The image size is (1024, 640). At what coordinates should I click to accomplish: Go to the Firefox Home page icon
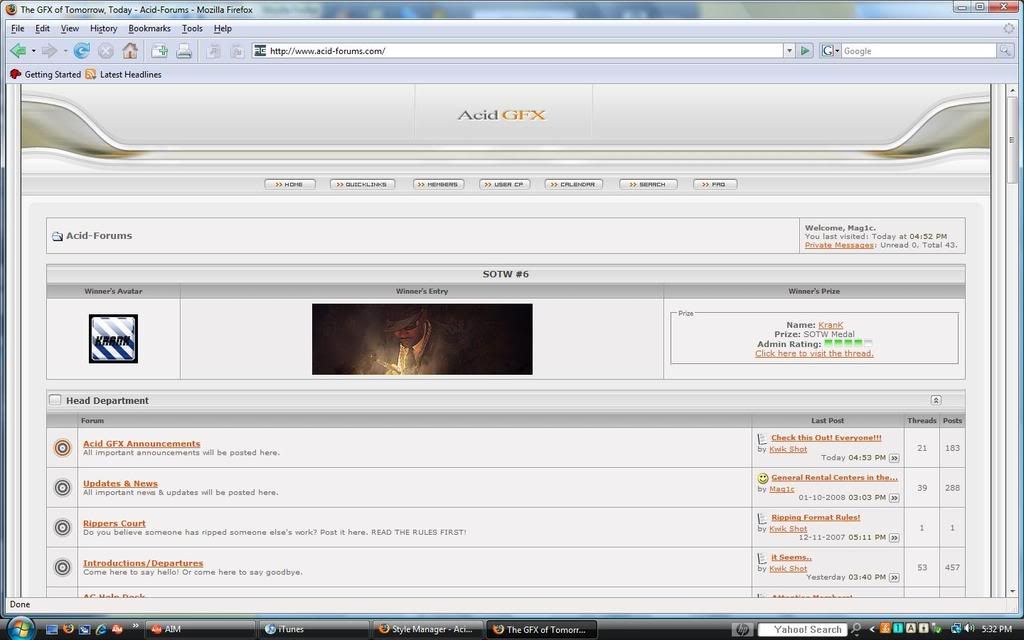[130, 51]
